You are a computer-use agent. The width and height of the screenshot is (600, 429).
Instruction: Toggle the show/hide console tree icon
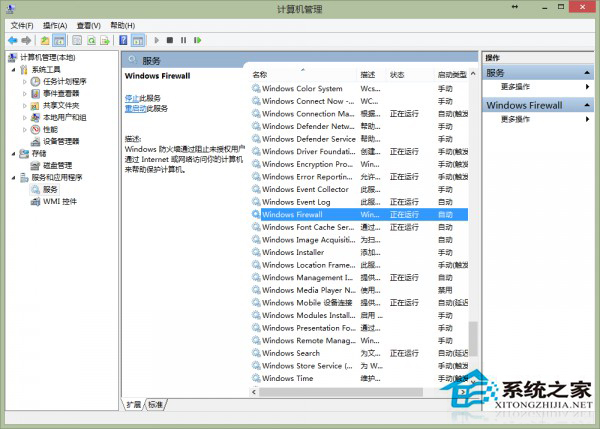[59, 40]
